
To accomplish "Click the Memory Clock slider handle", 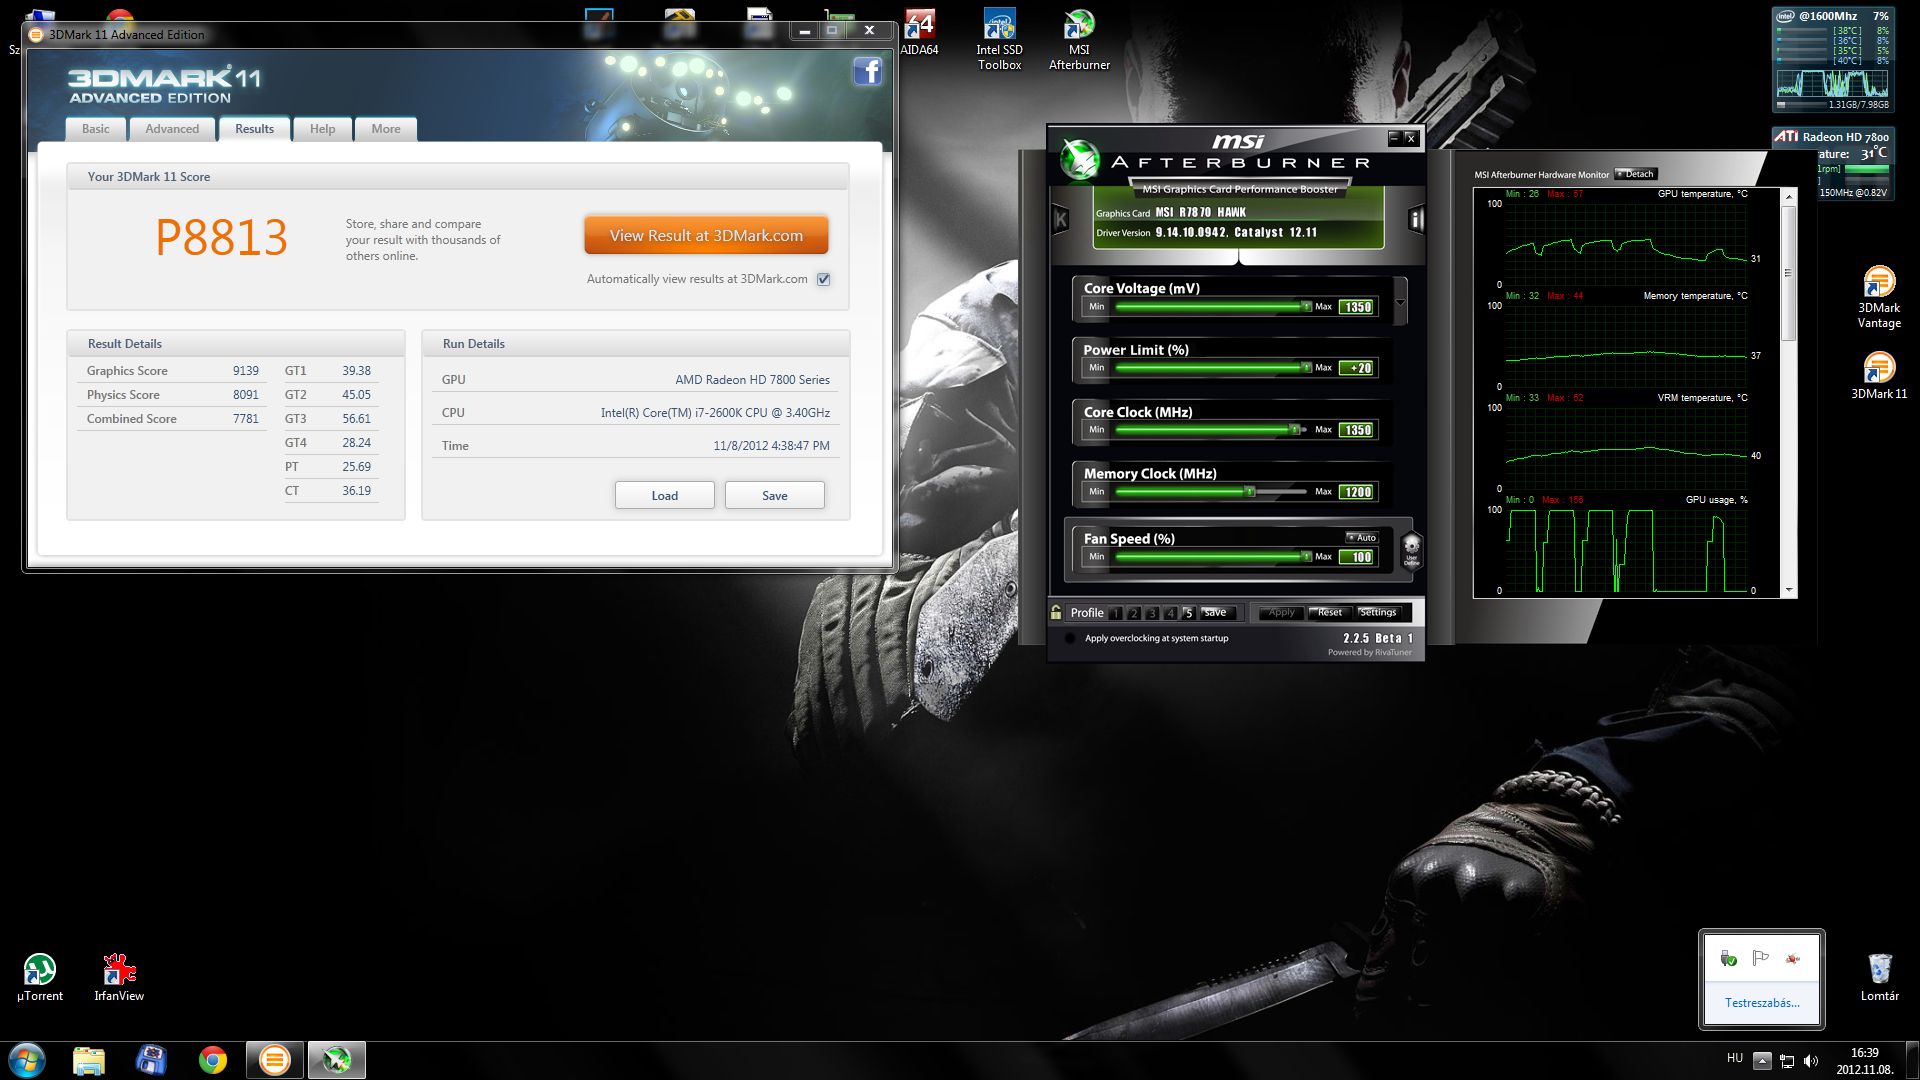I will (x=1249, y=492).
